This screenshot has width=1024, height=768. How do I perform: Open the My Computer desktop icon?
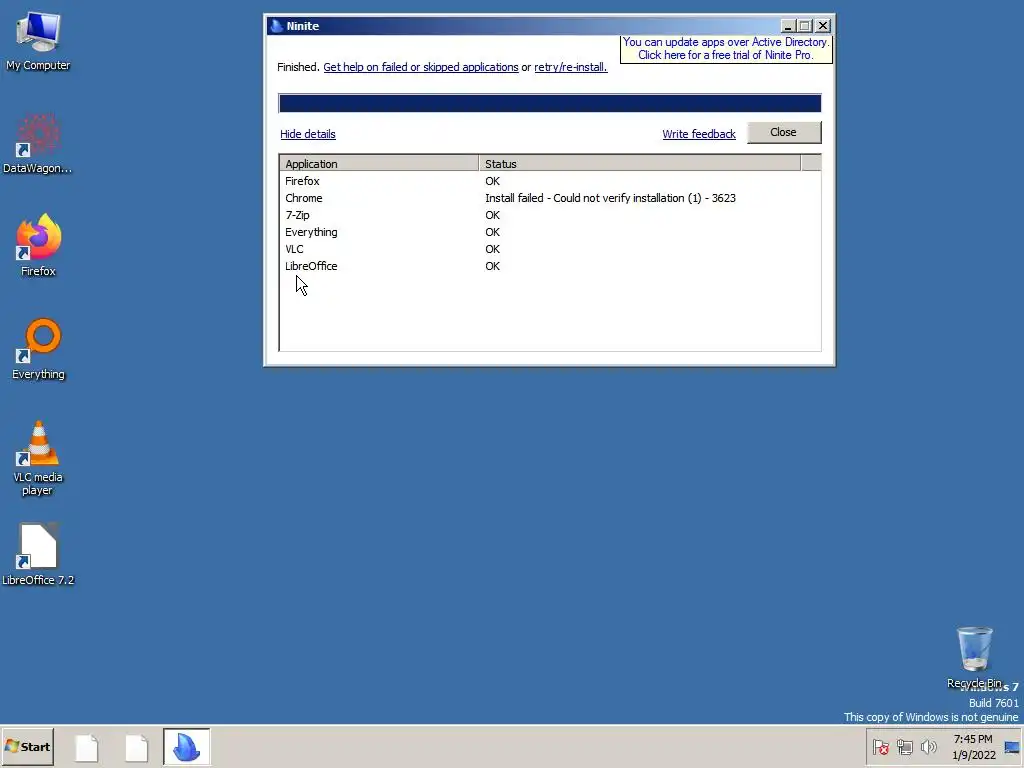coord(38,41)
